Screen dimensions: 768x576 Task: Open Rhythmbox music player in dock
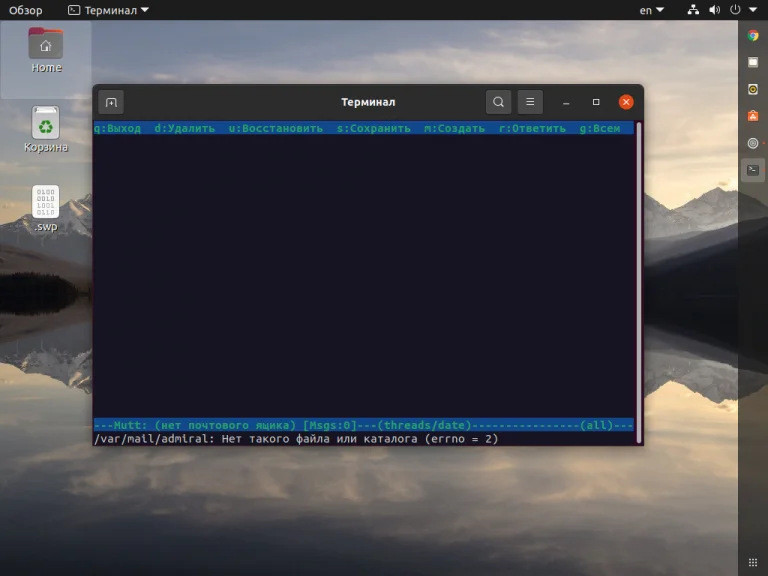[753, 89]
